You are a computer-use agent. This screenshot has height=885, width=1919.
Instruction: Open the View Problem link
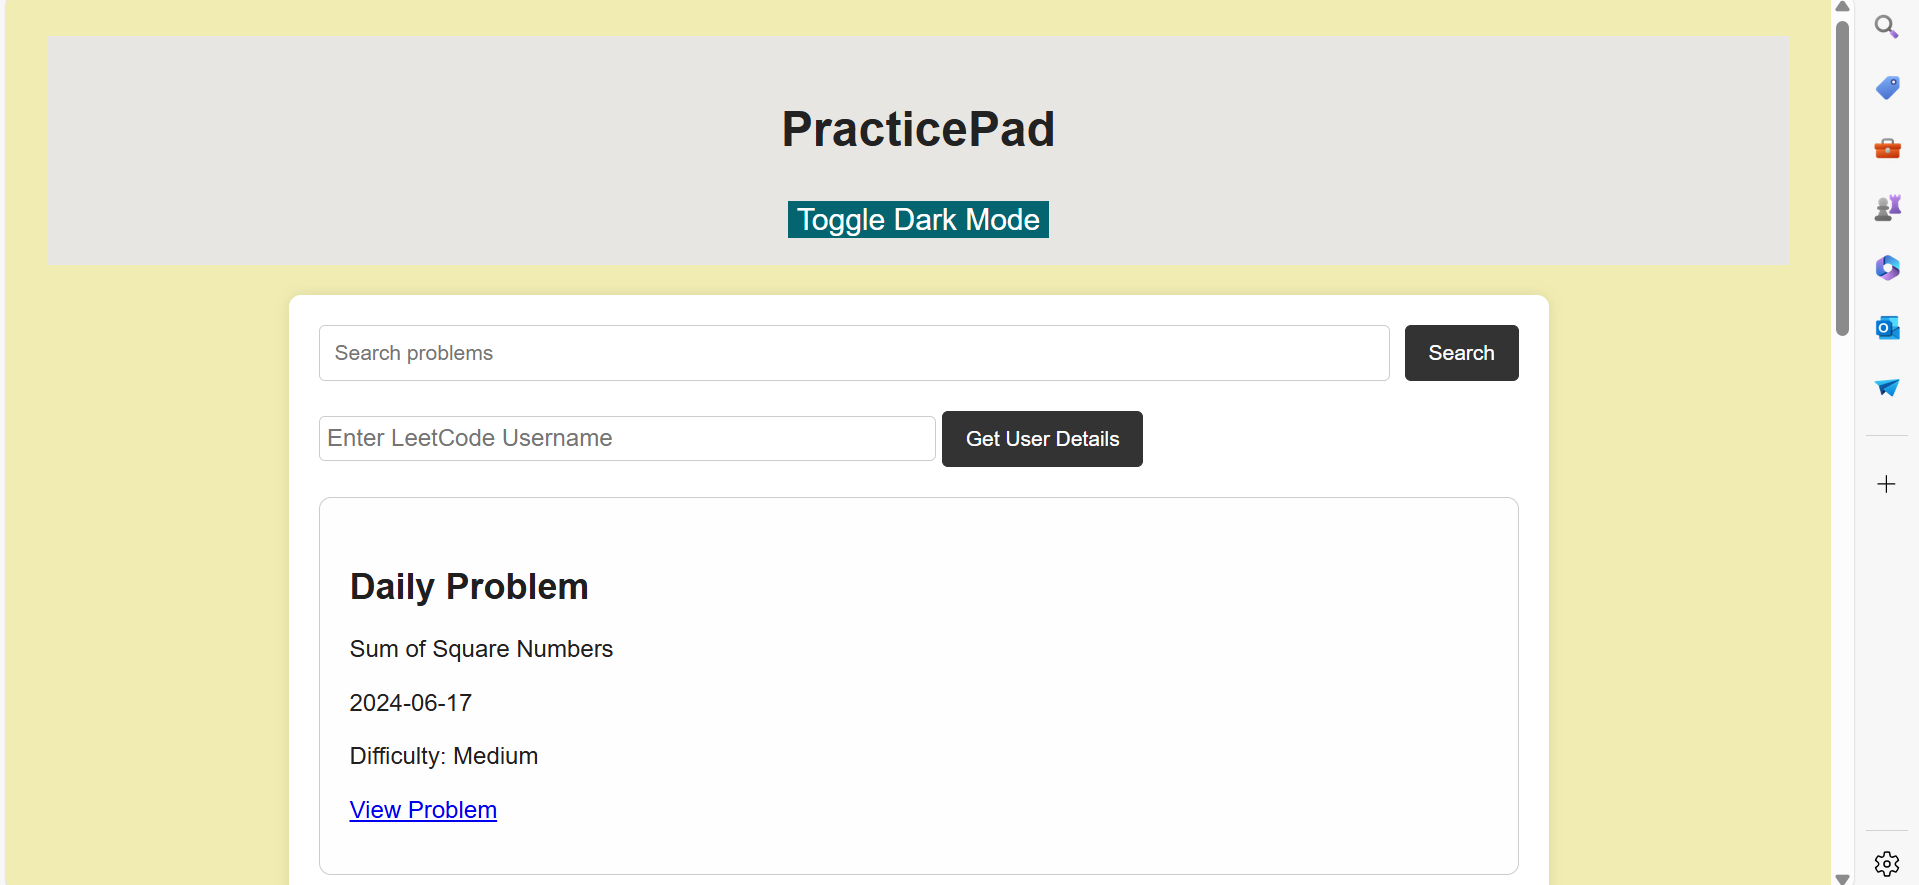[x=423, y=809]
